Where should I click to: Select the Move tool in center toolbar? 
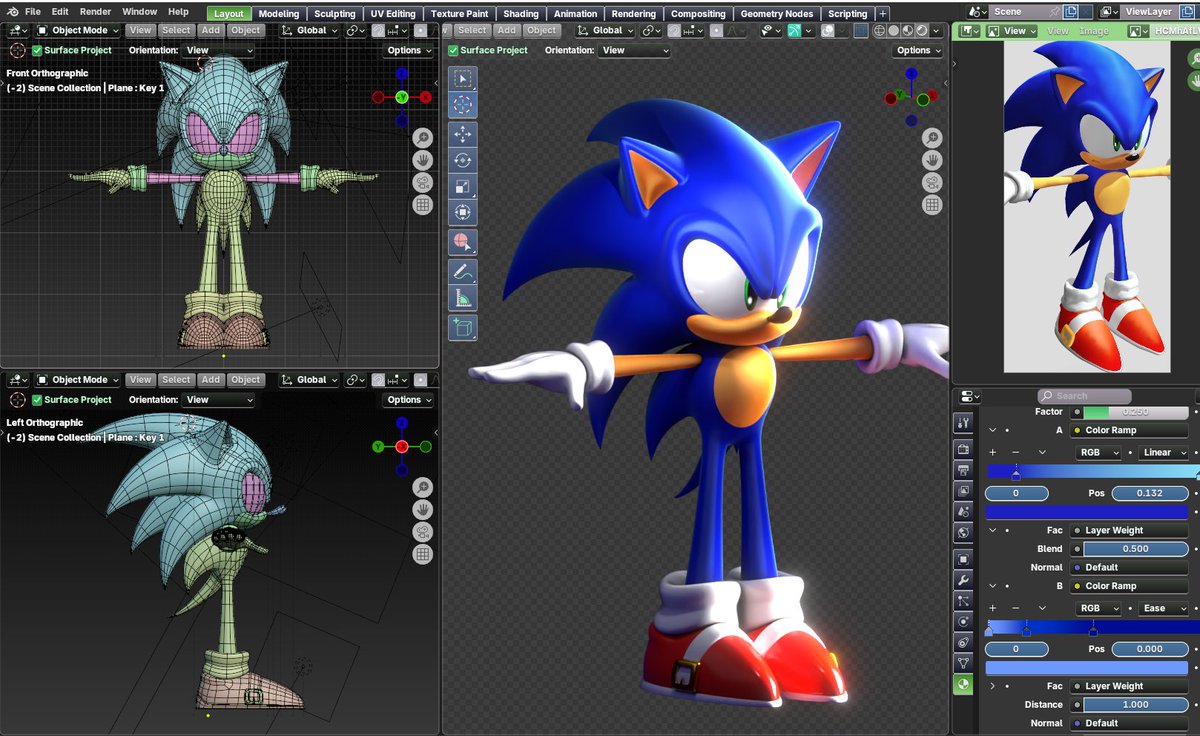click(x=462, y=134)
